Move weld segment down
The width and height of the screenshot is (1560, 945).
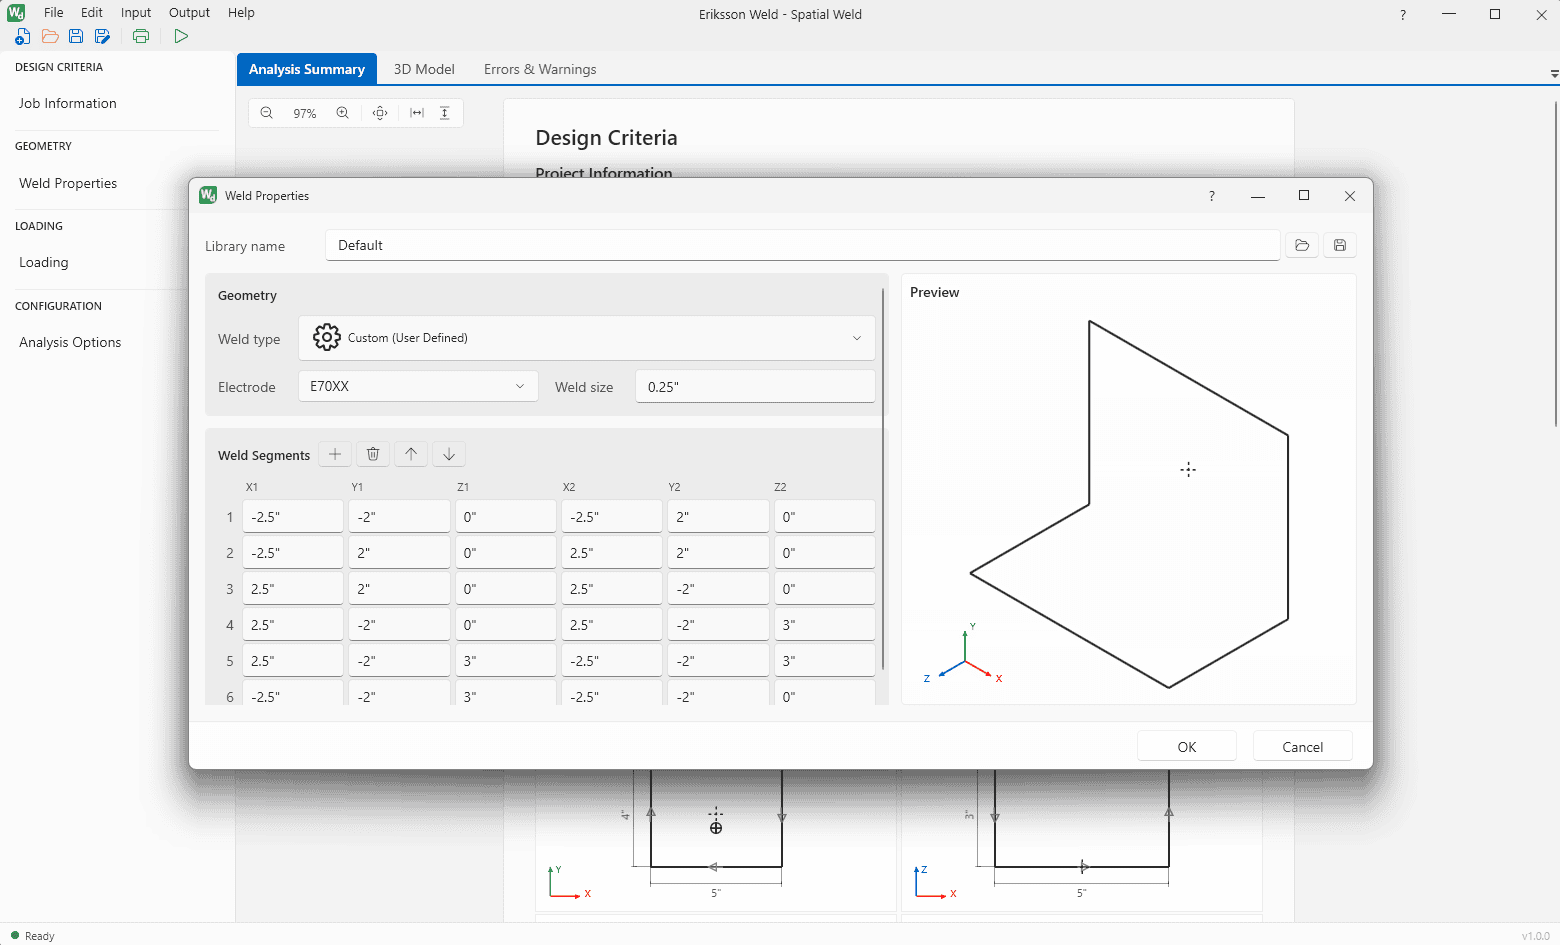[449, 454]
